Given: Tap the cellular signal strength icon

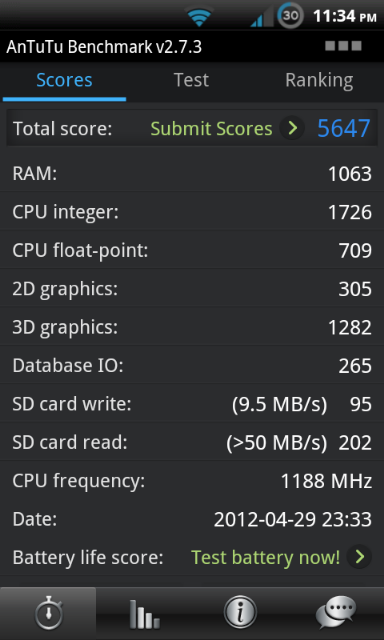Looking at the screenshot, I should (x=262, y=18).
